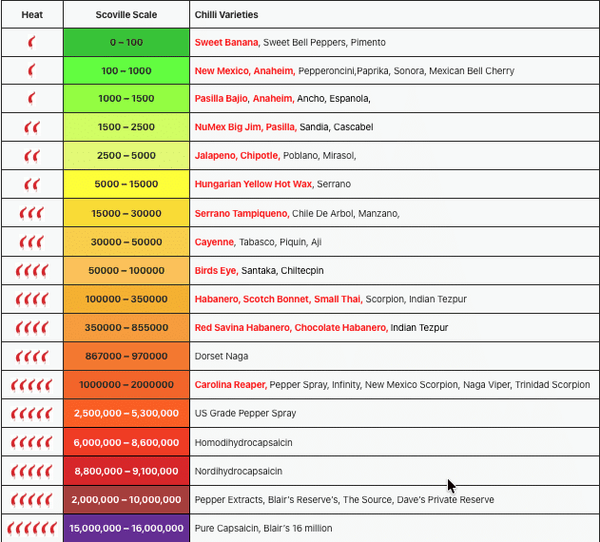Open the Red Savina Habanero link
Viewport: 600px width, 542px height.
tap(243, 328)
